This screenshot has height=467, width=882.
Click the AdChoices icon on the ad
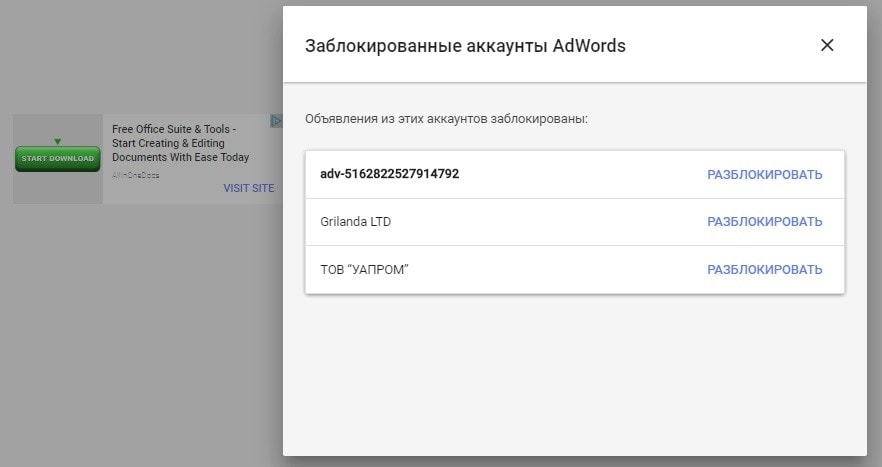coord(276,120)
